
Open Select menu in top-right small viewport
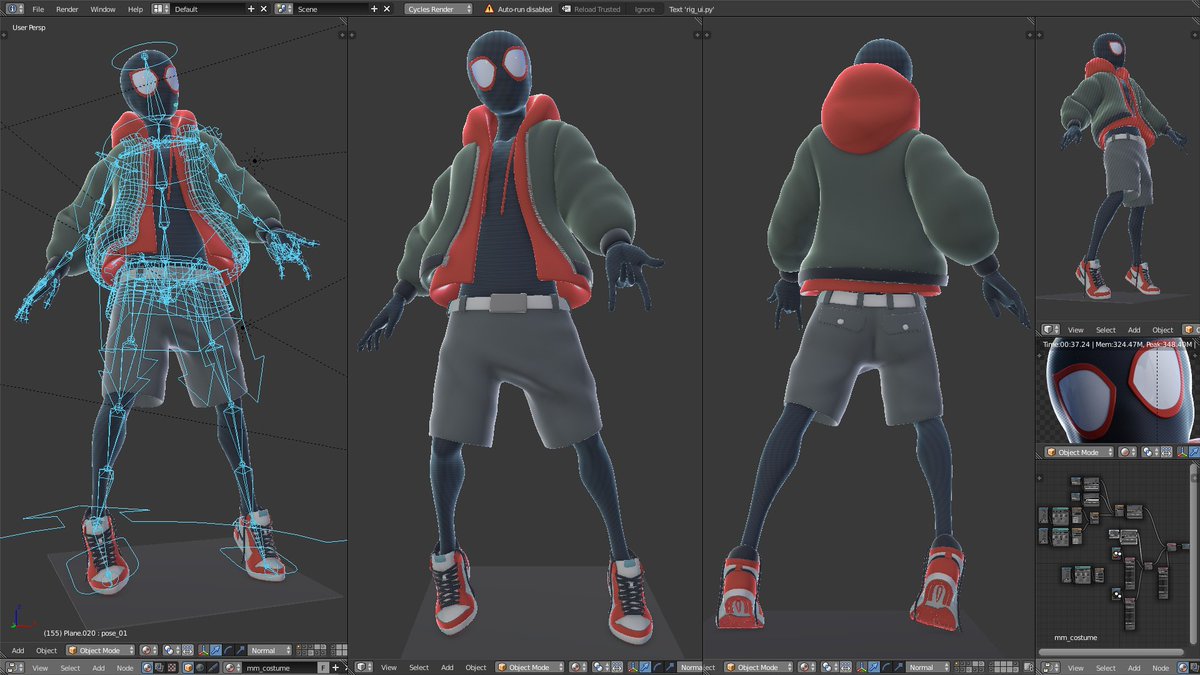[1105, 329]
